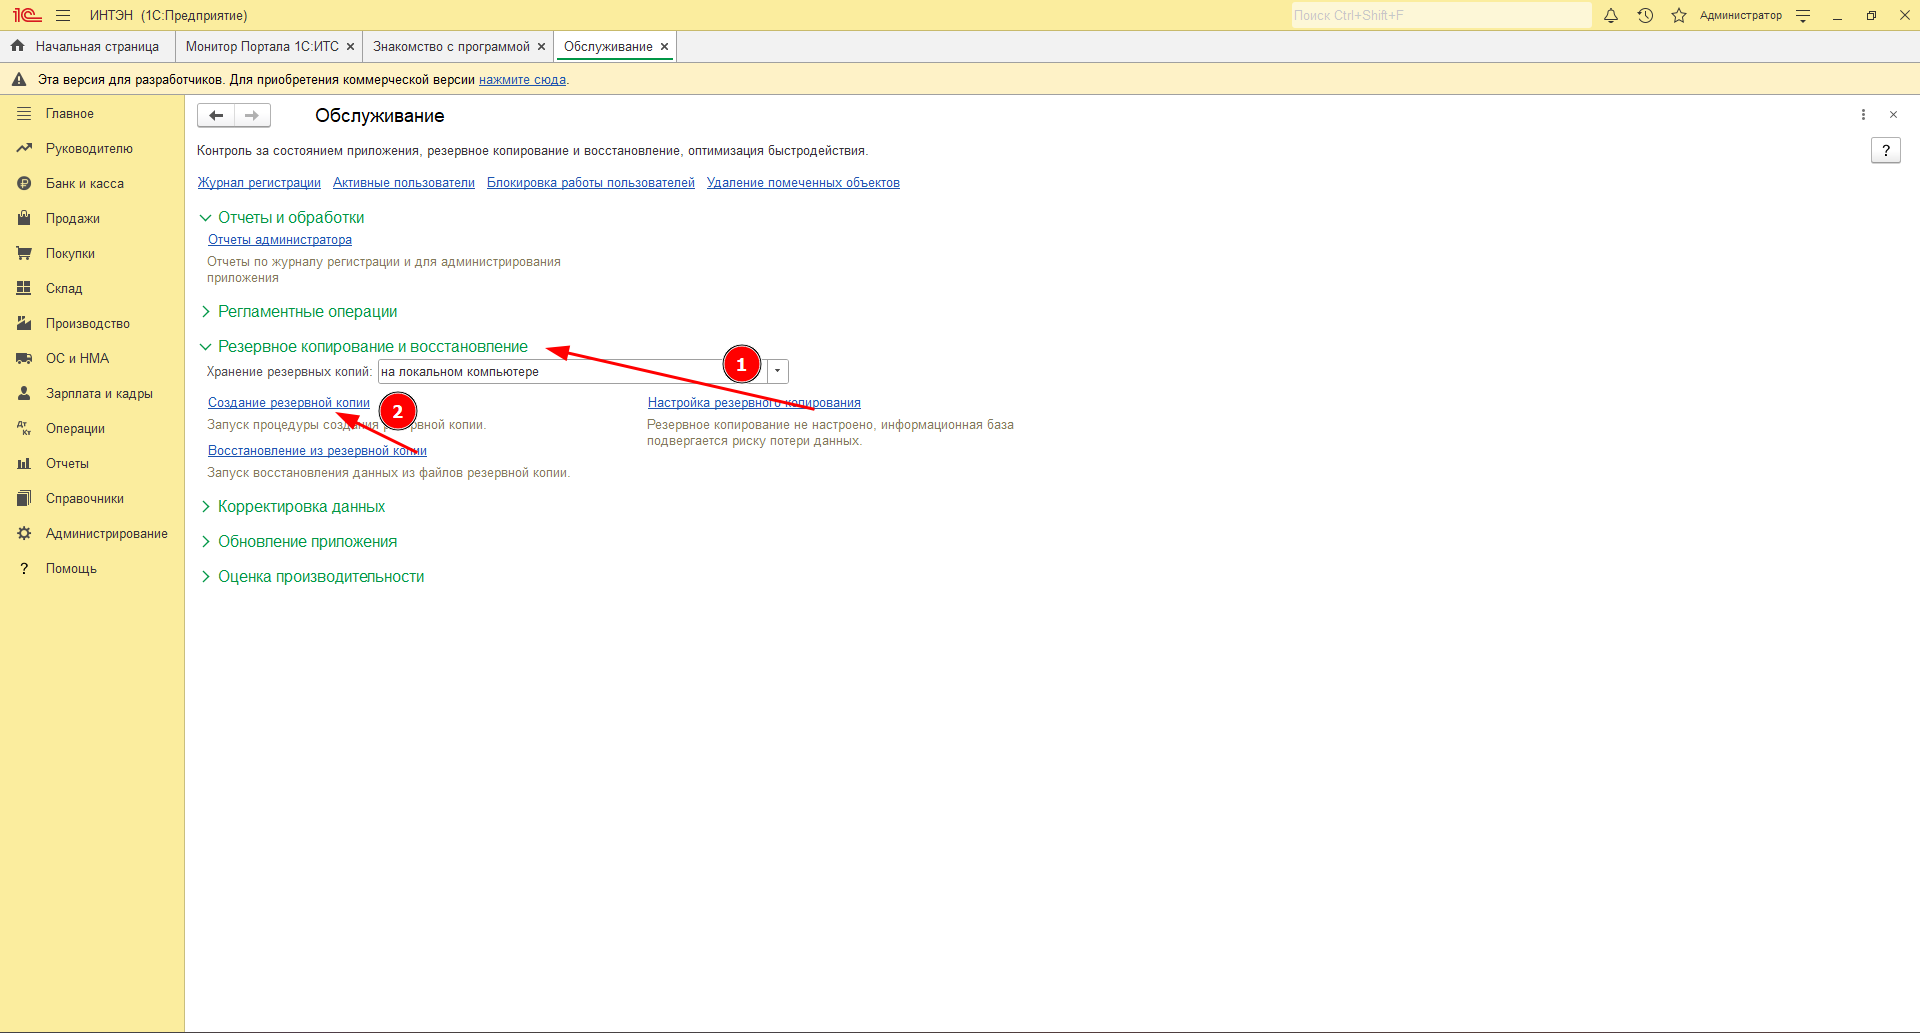Go back with the left arrow button
Image resolution: width=1920 pixels, height=1033 pixels.
click(216, 116)
